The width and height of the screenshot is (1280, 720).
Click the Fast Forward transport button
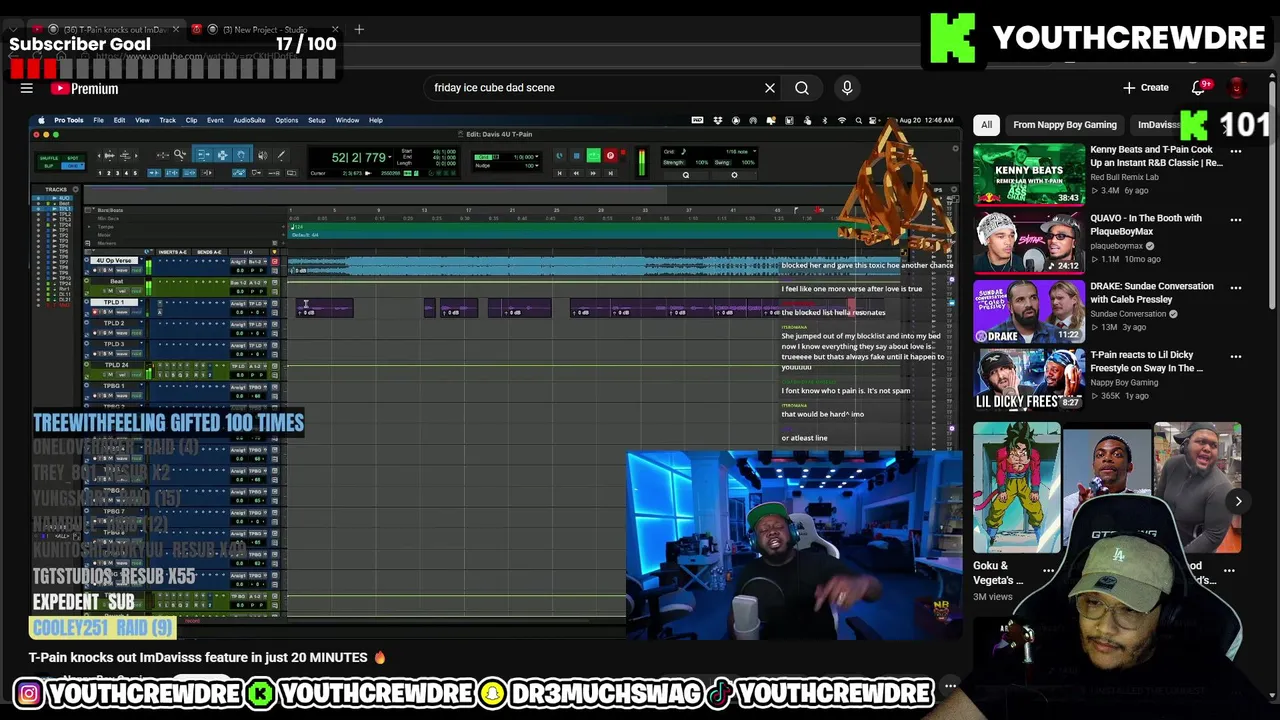tap(593, 173)
